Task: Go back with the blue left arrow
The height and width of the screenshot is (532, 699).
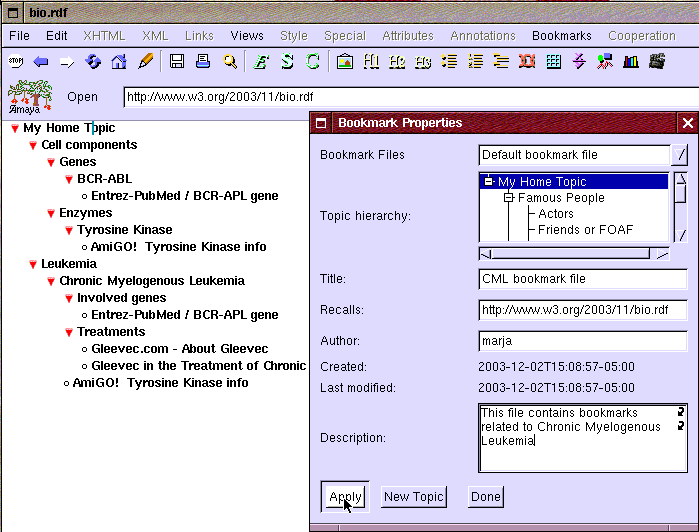Action: (41, 62)
